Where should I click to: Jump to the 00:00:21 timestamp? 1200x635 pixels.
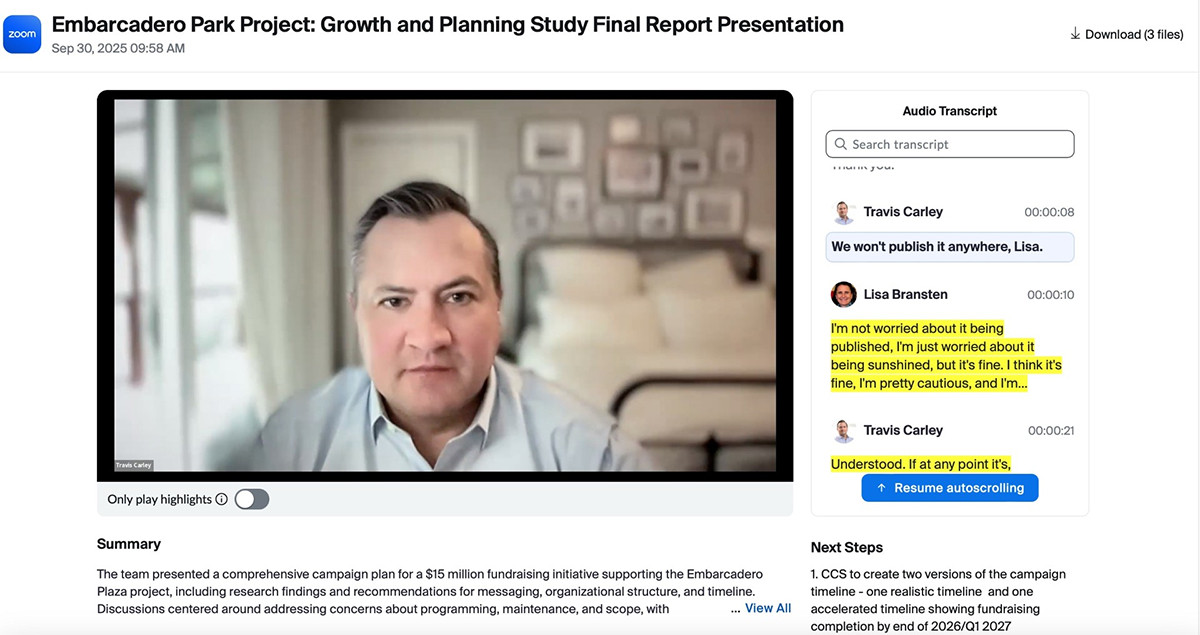pos(1050,431)
